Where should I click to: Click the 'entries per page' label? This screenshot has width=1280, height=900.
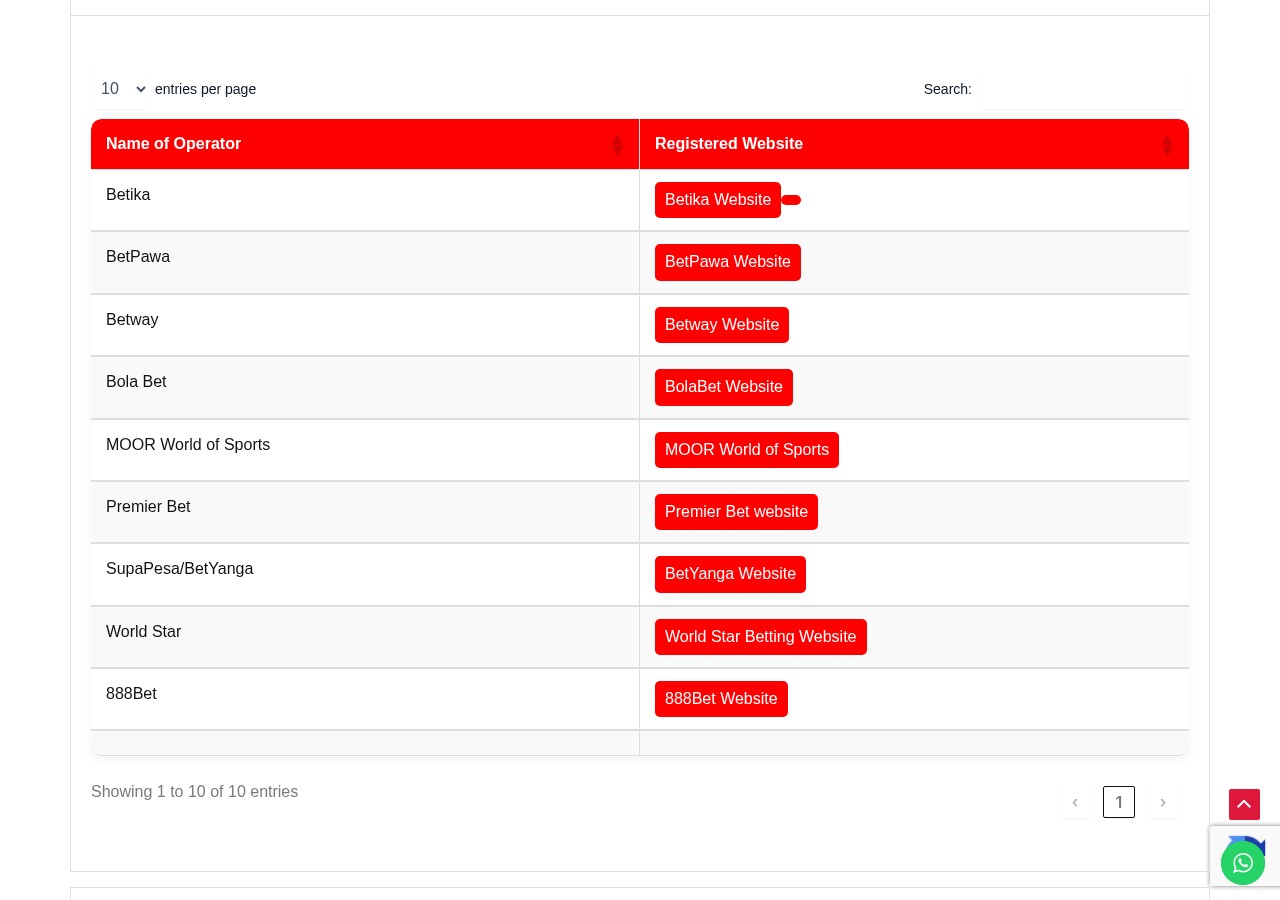[x=205, y=89]
